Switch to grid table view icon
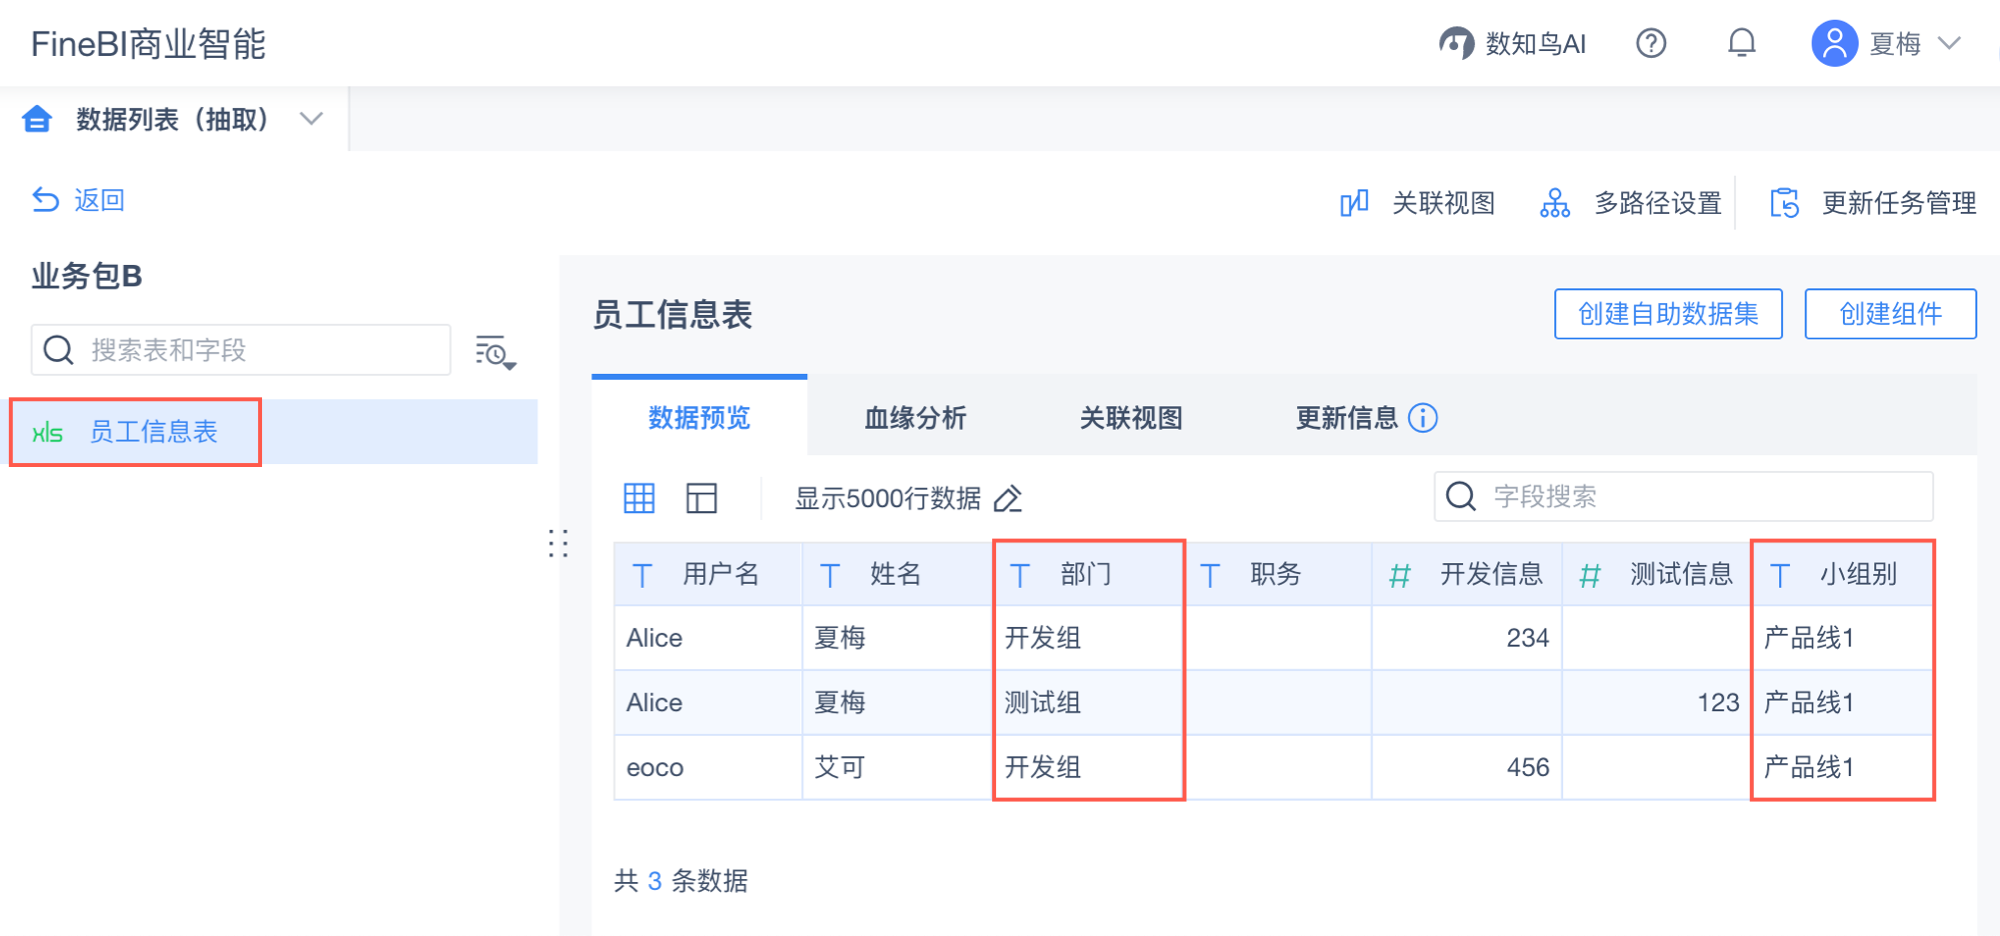The image size is (2000, 936). point(639,498)
